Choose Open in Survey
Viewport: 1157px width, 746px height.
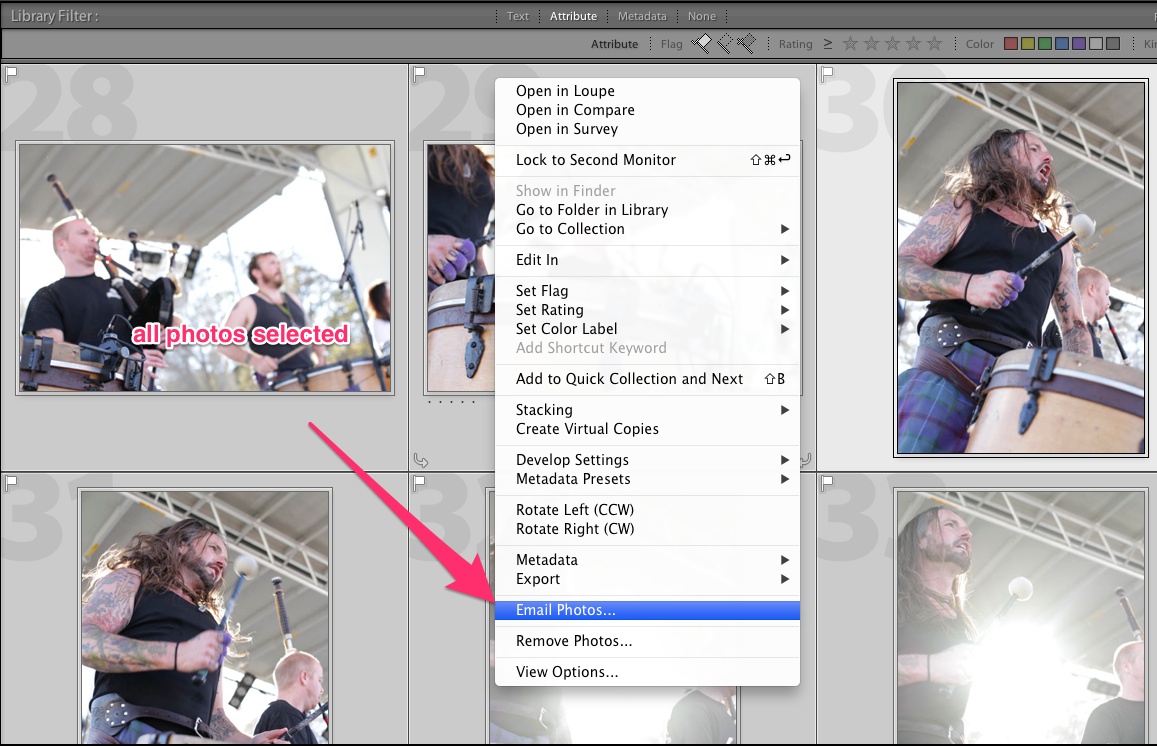click(x=647, y=129)
